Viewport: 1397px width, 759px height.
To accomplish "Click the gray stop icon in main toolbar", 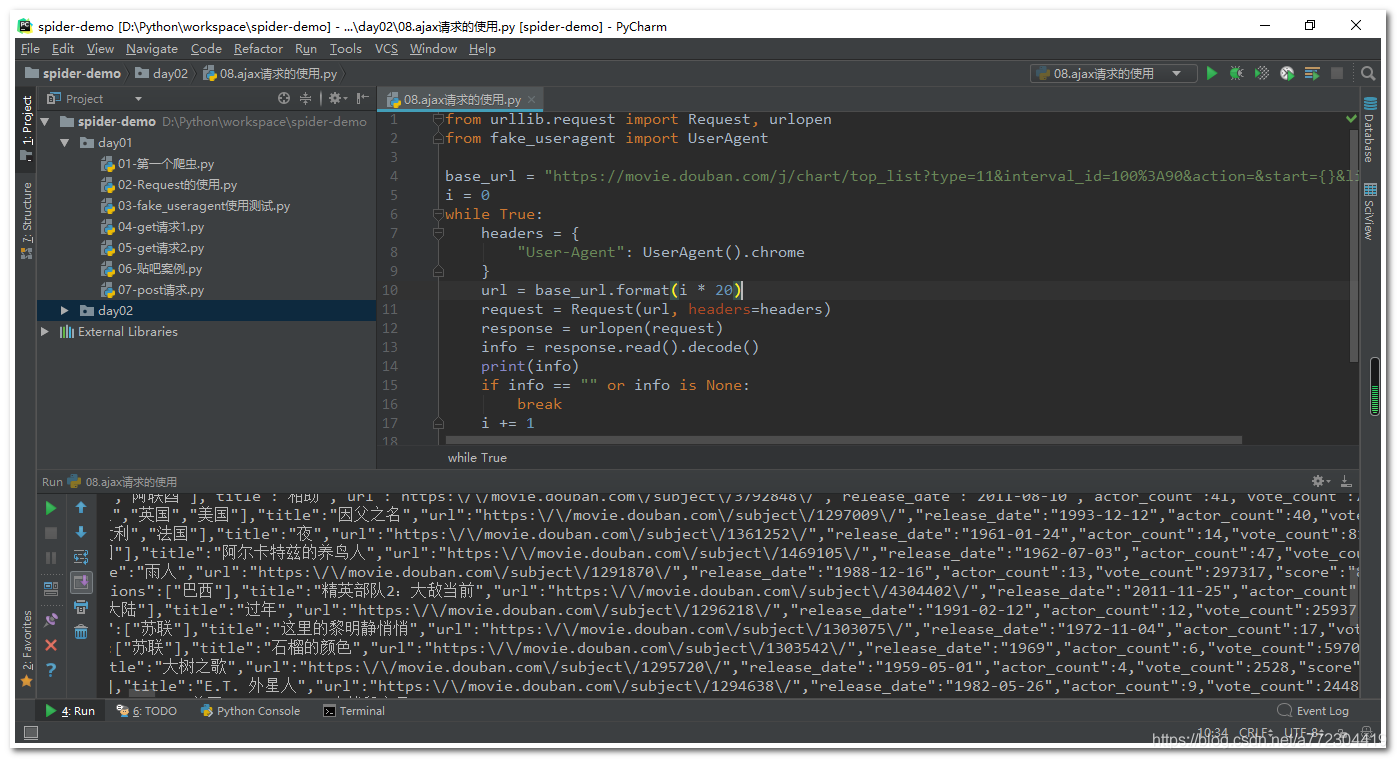I will [x=1337, y=73].
